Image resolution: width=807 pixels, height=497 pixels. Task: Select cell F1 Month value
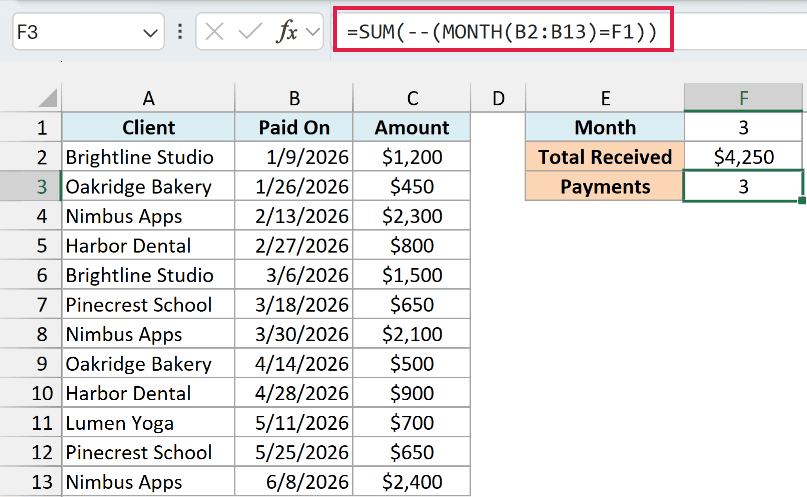743,127
